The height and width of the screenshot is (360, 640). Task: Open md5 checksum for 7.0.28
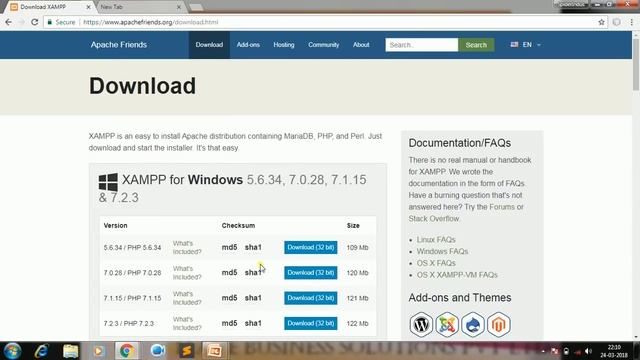[229, 273]
